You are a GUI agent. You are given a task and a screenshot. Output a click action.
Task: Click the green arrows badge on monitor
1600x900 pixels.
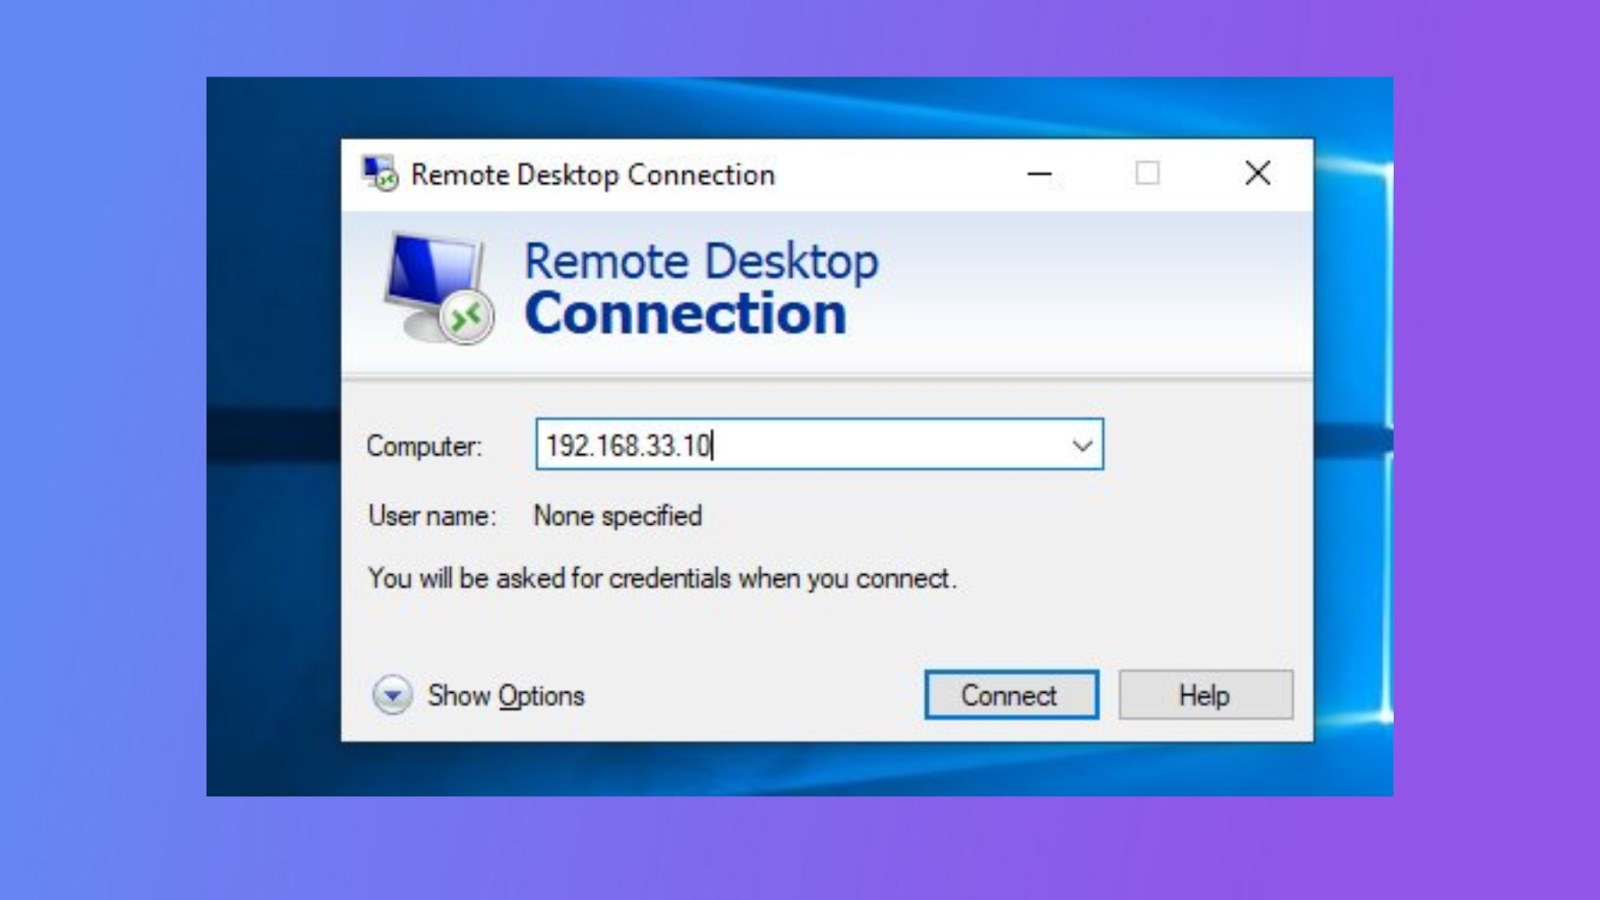coord(466,319)
